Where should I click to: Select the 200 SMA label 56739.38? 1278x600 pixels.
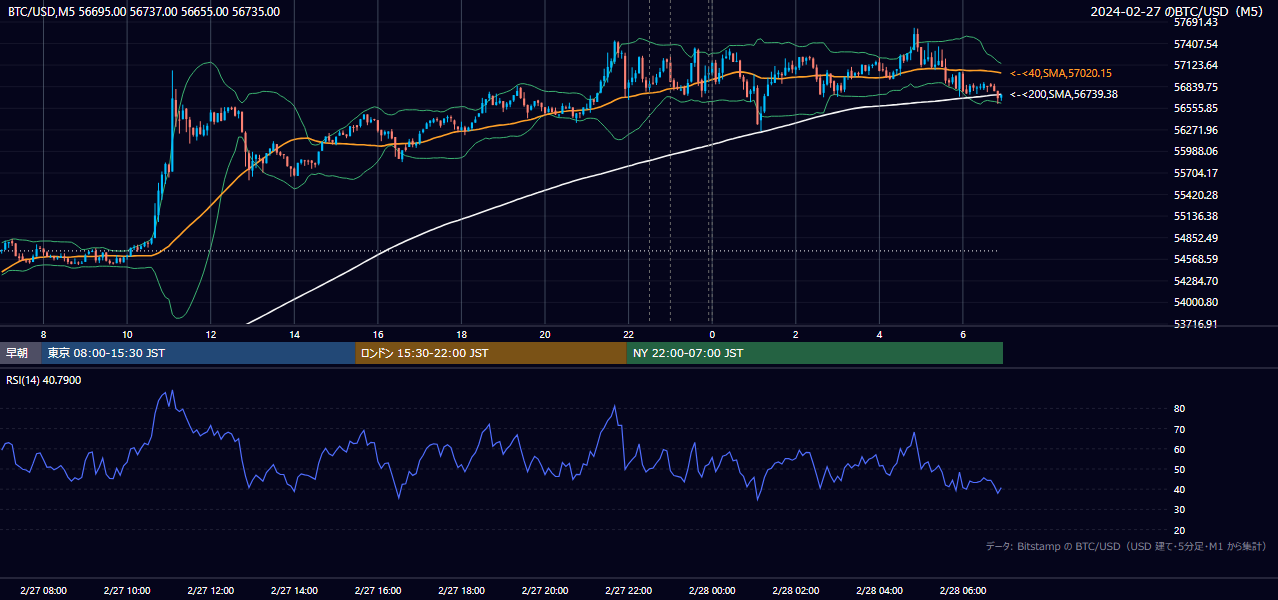[1064, 94]
